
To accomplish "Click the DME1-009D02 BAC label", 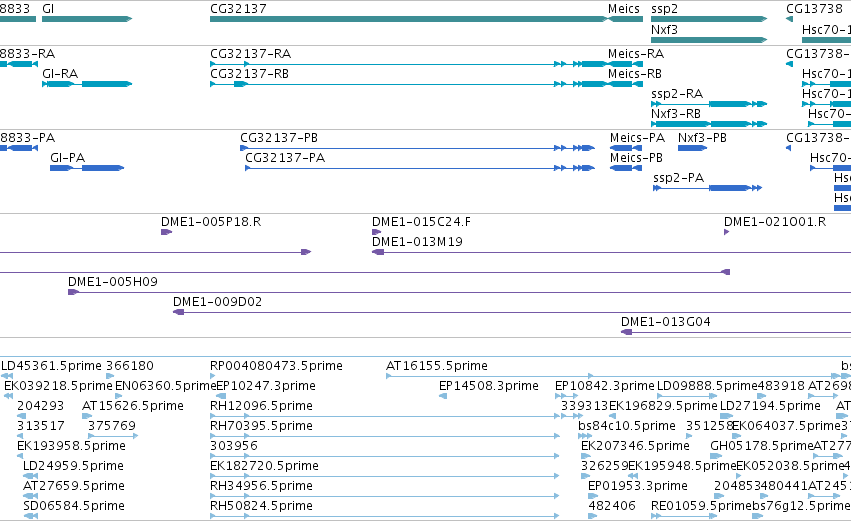I will [217, 302].
